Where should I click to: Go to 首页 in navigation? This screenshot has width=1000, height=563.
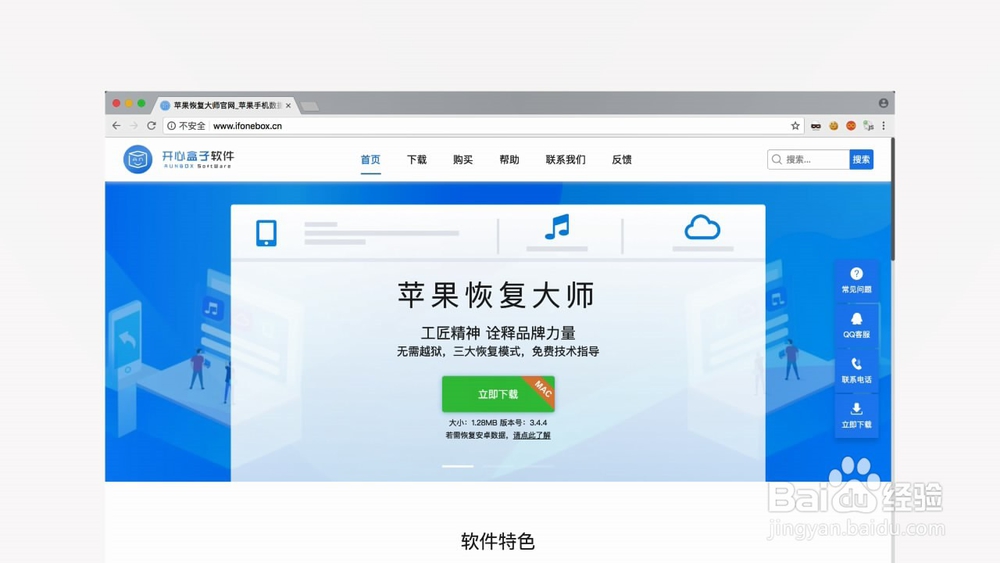(371, 159)
